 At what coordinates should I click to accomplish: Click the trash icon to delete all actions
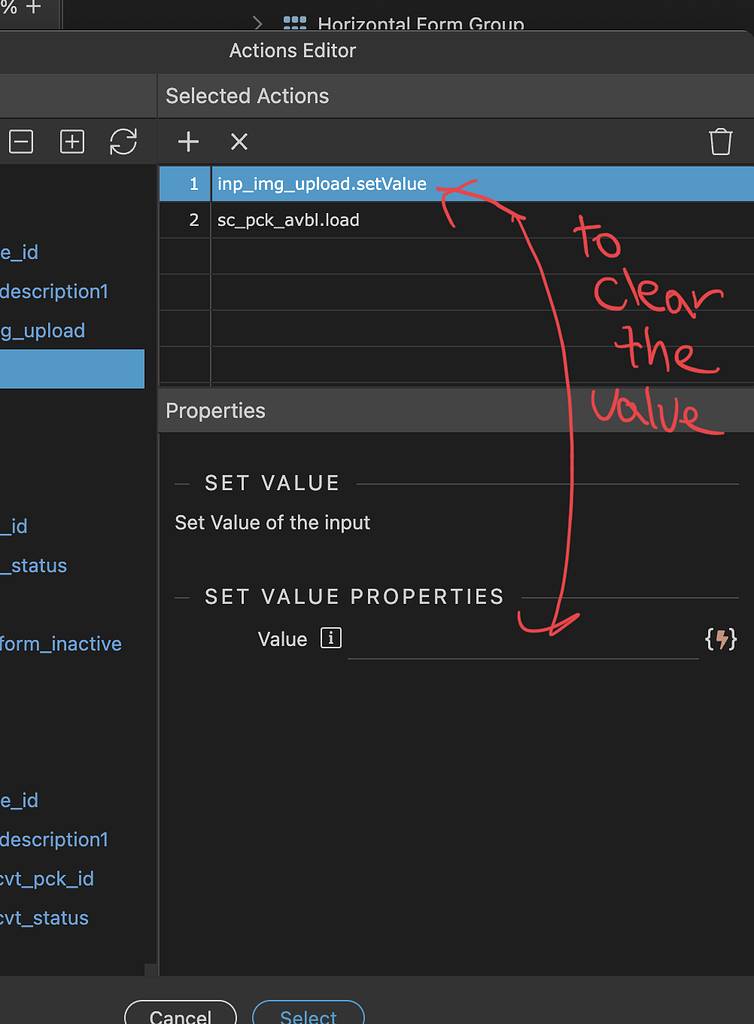pyautogui.click(x=721, y=141)
